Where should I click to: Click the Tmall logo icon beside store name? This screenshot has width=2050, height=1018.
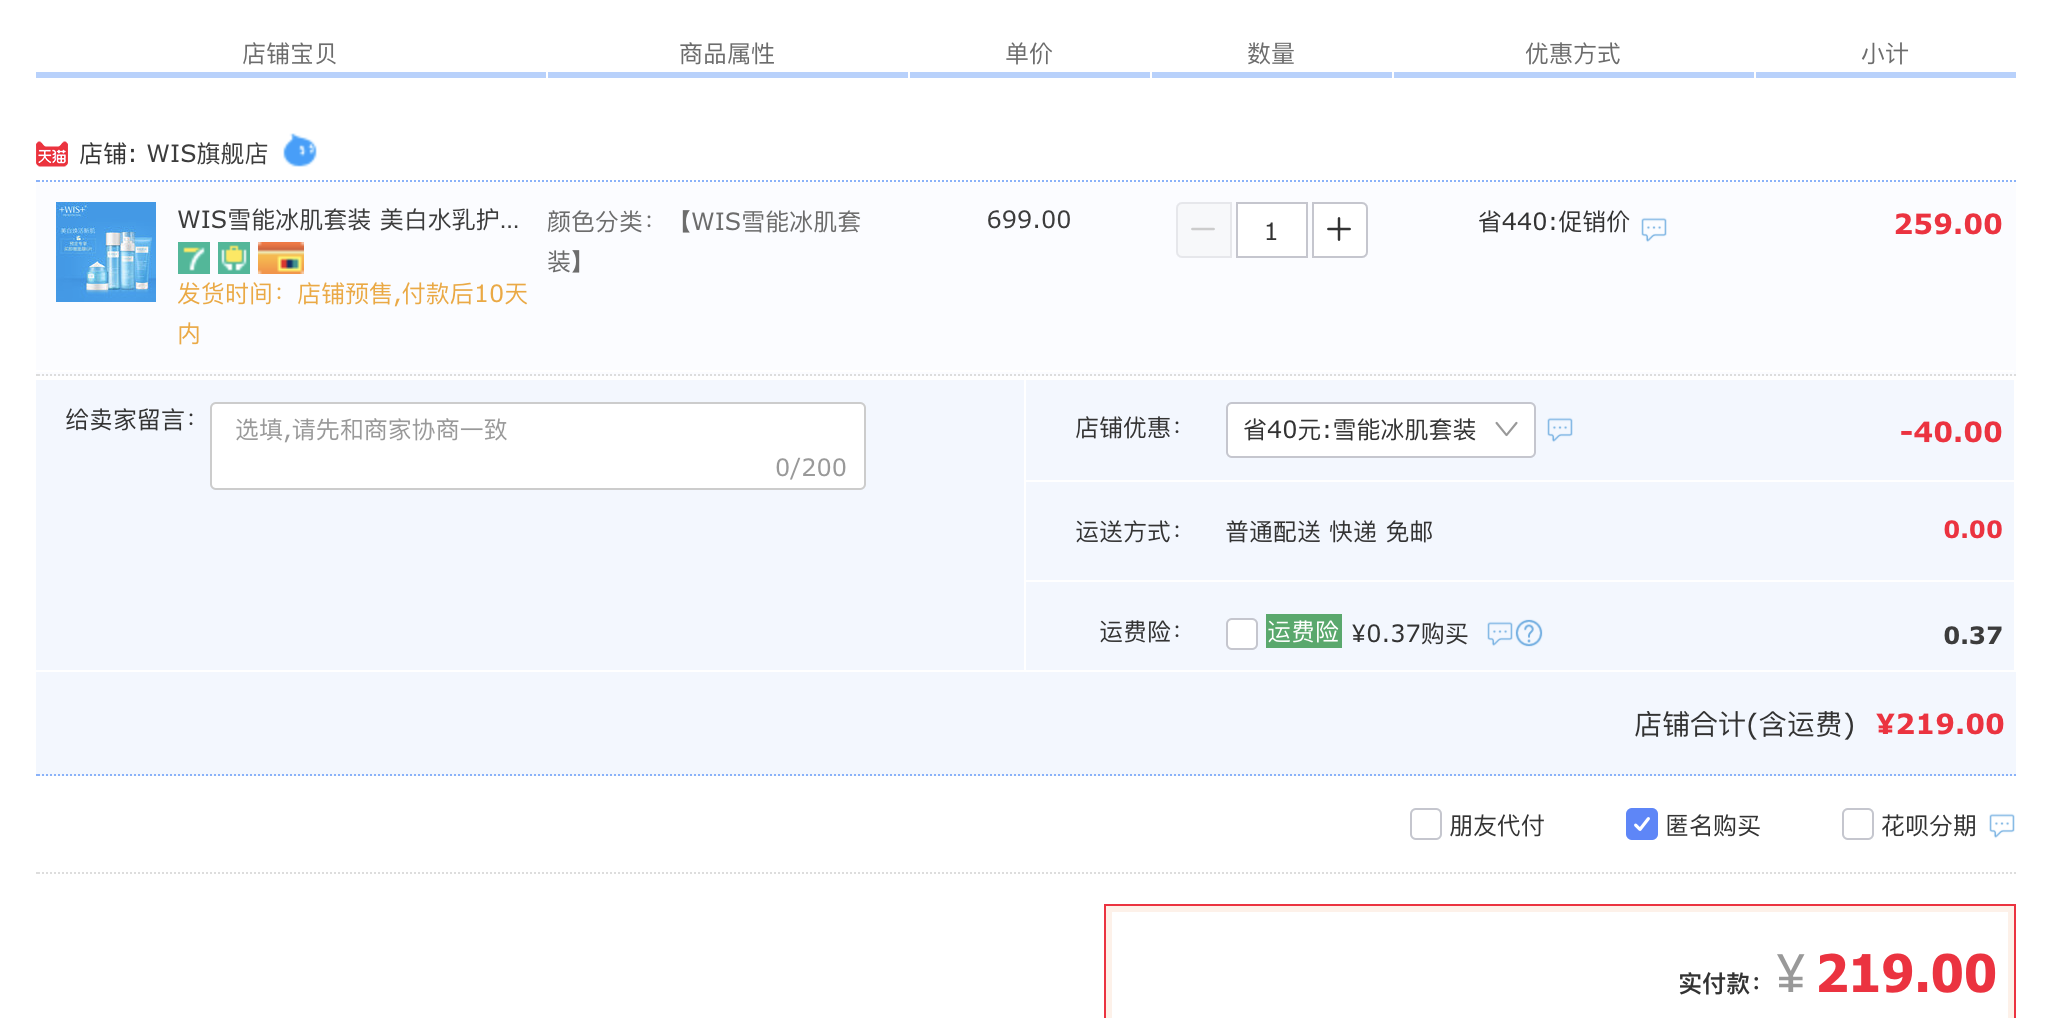pos(52,154)
